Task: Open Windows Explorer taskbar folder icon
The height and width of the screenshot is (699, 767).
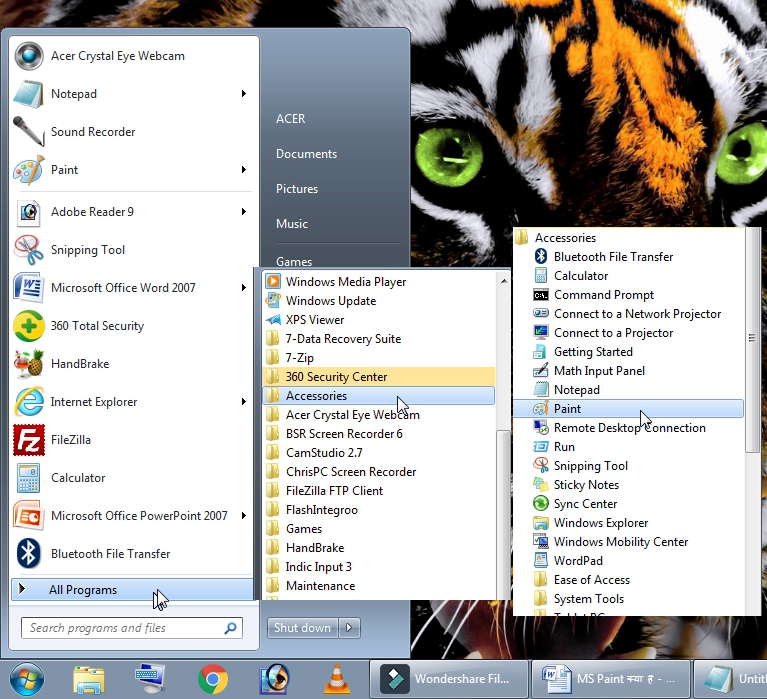Action: pyautogui.click(x=89, y=679)
